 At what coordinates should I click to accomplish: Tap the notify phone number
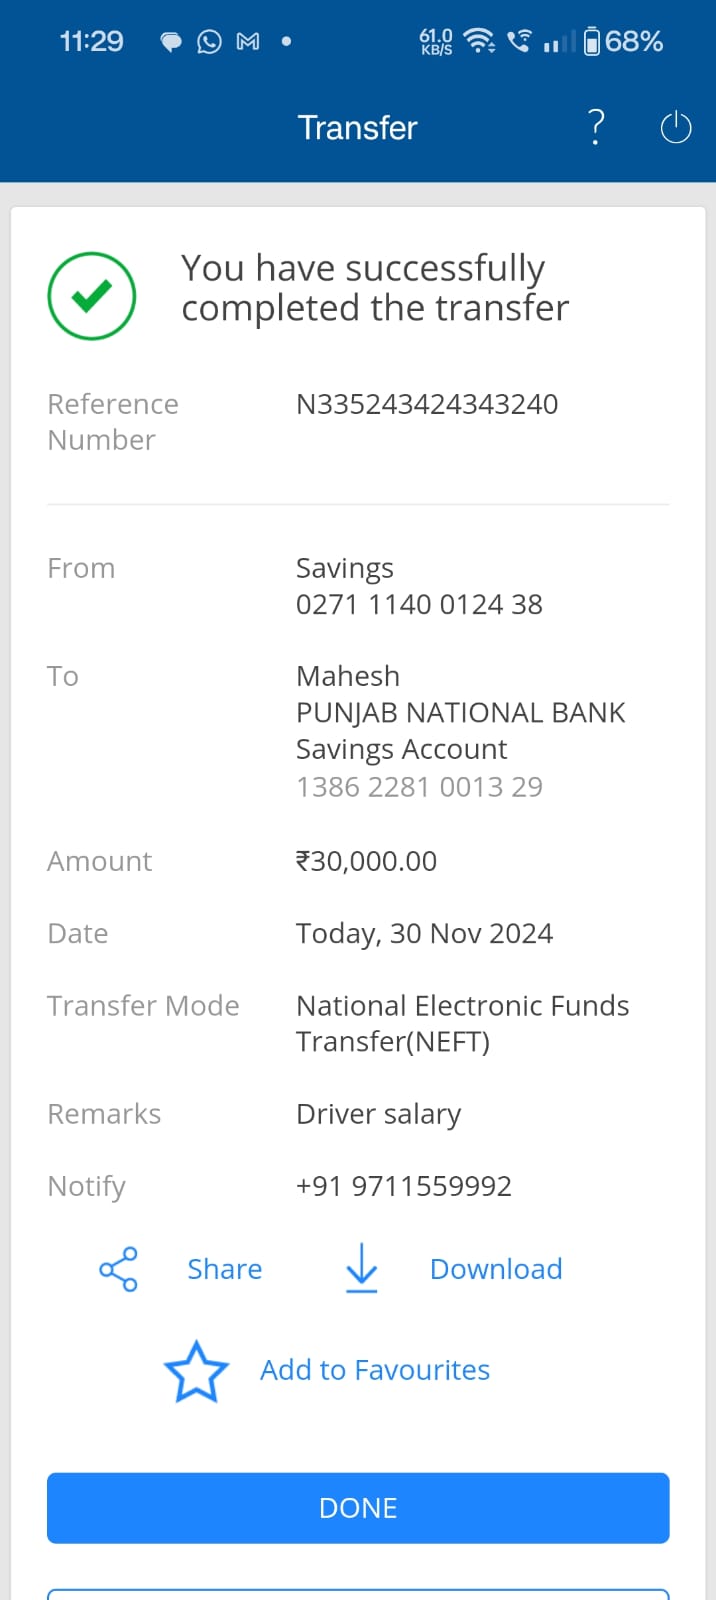(404, 1186)
